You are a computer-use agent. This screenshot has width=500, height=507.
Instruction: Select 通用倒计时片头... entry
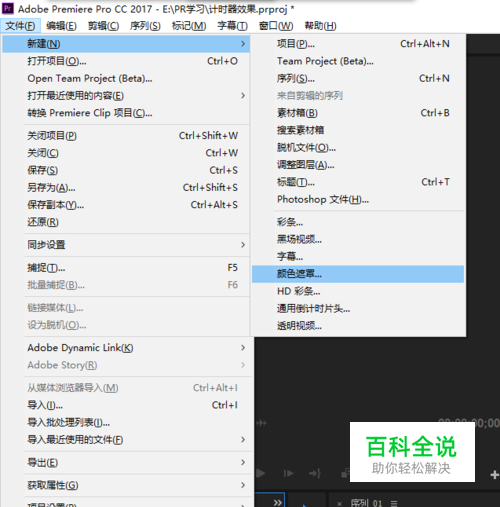pyautogui.click(x=358, y=309)
